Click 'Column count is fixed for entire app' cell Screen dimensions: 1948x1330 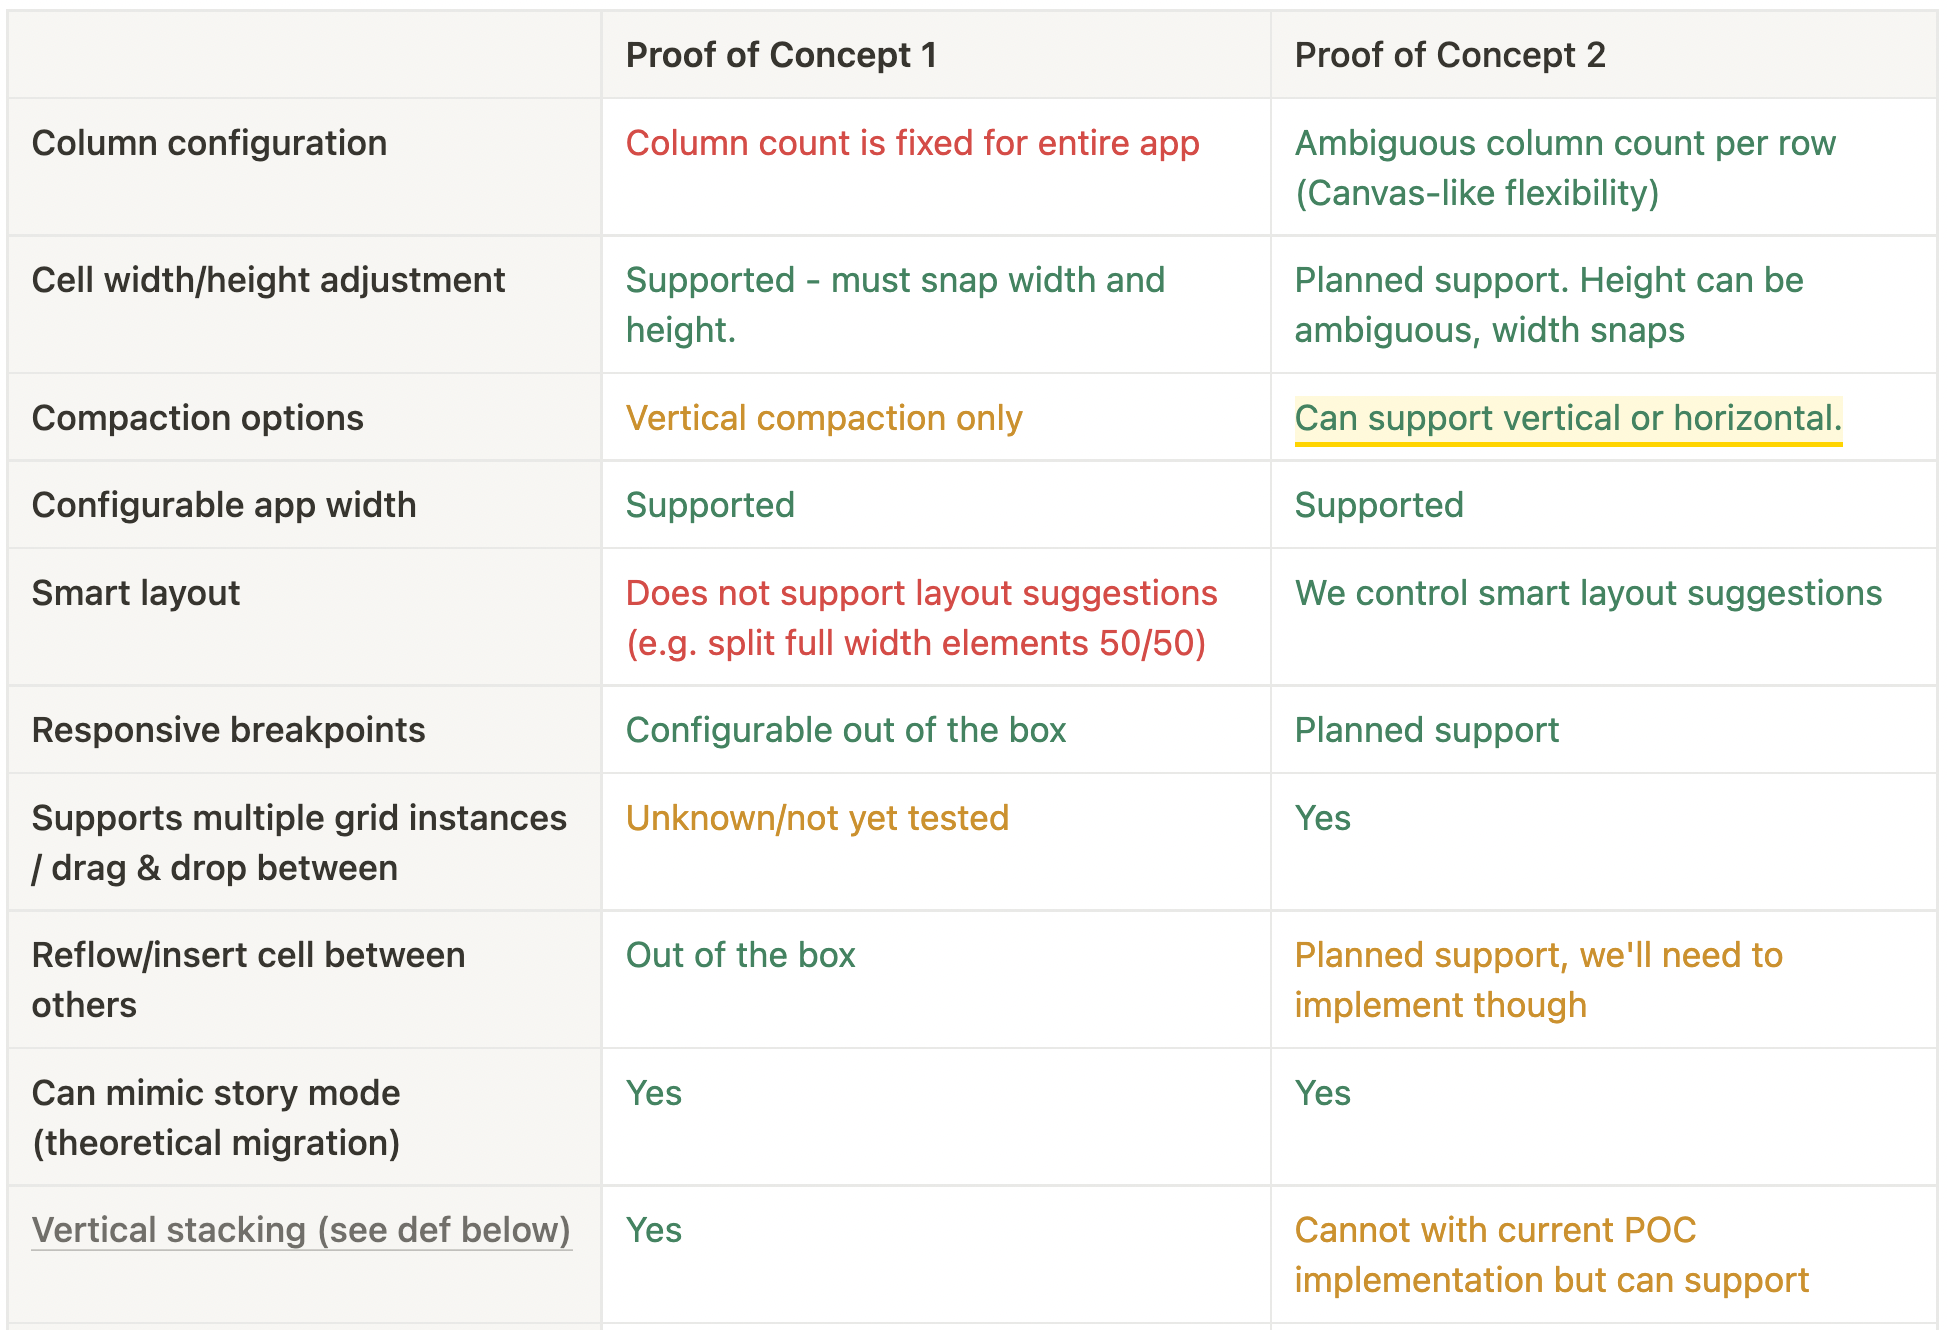tap(912, 143)
